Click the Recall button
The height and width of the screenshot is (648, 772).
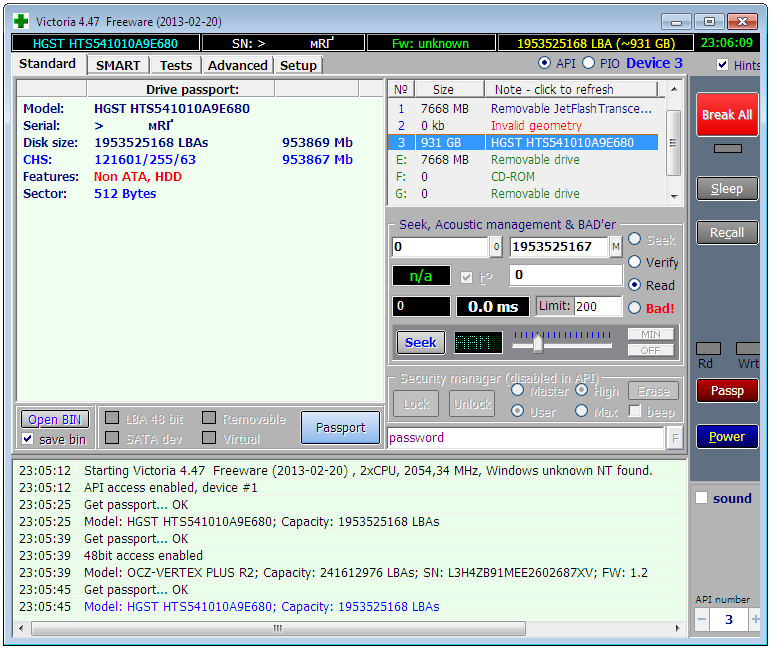point(727,232)
